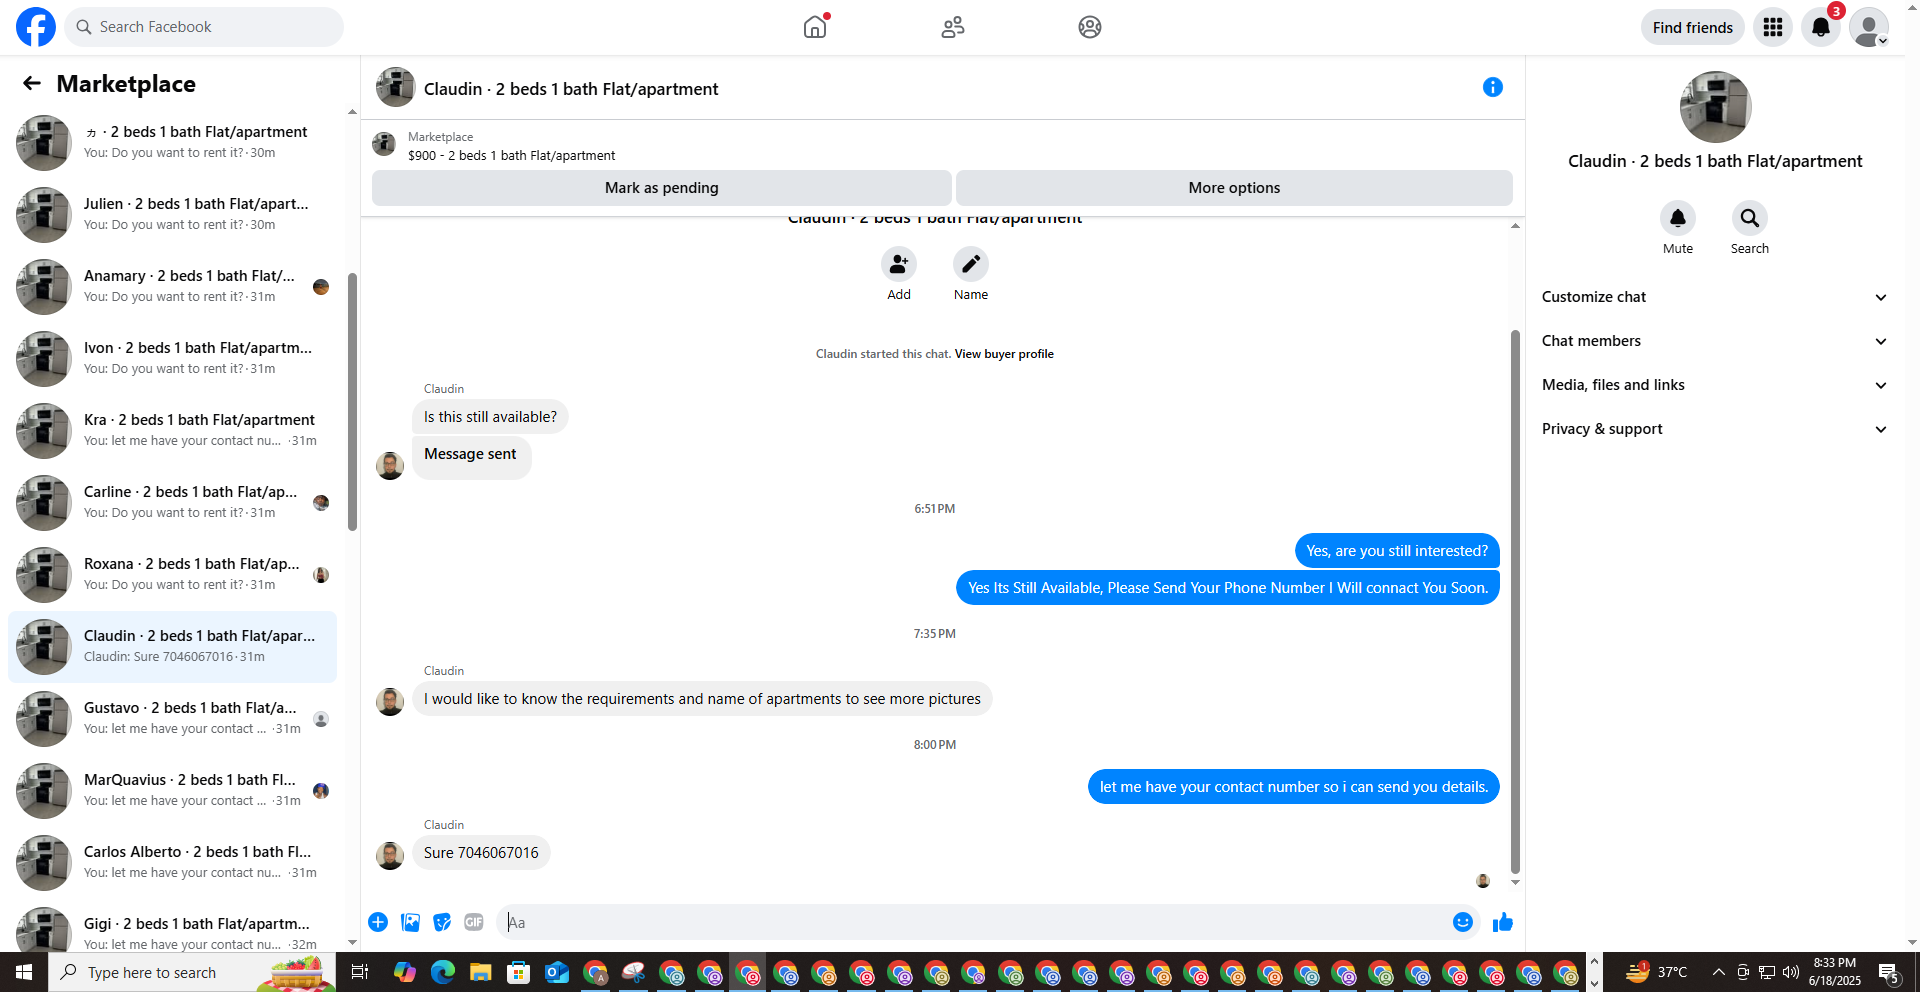
Task: Mute this conversation with the bell icon
Action: 1678,218
